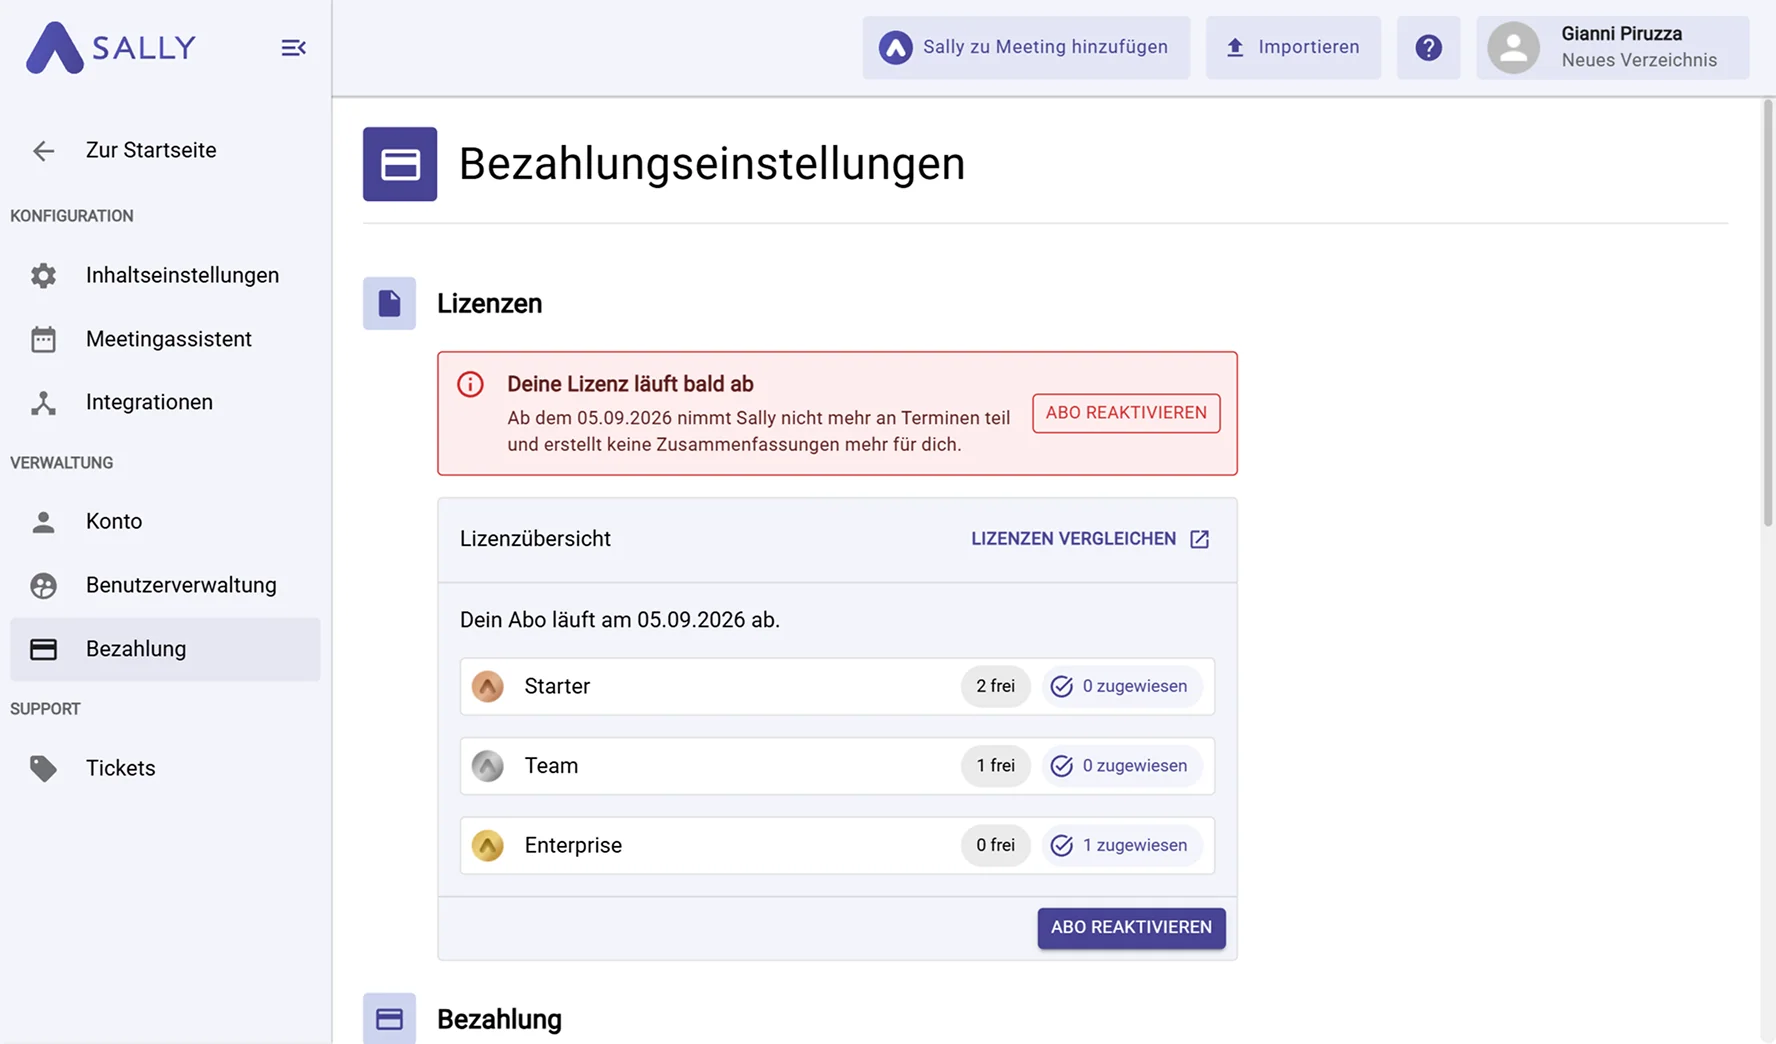Open Gianni Piruzza account menu

1612,47
